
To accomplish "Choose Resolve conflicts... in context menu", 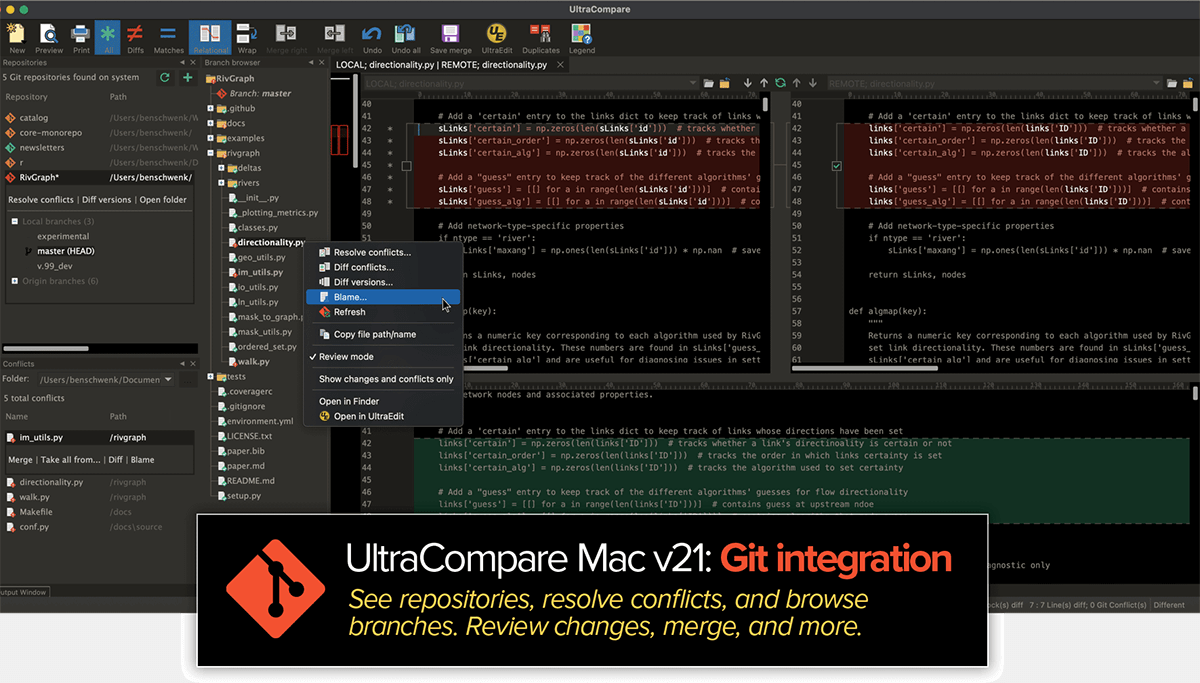I will coord(382,252).
